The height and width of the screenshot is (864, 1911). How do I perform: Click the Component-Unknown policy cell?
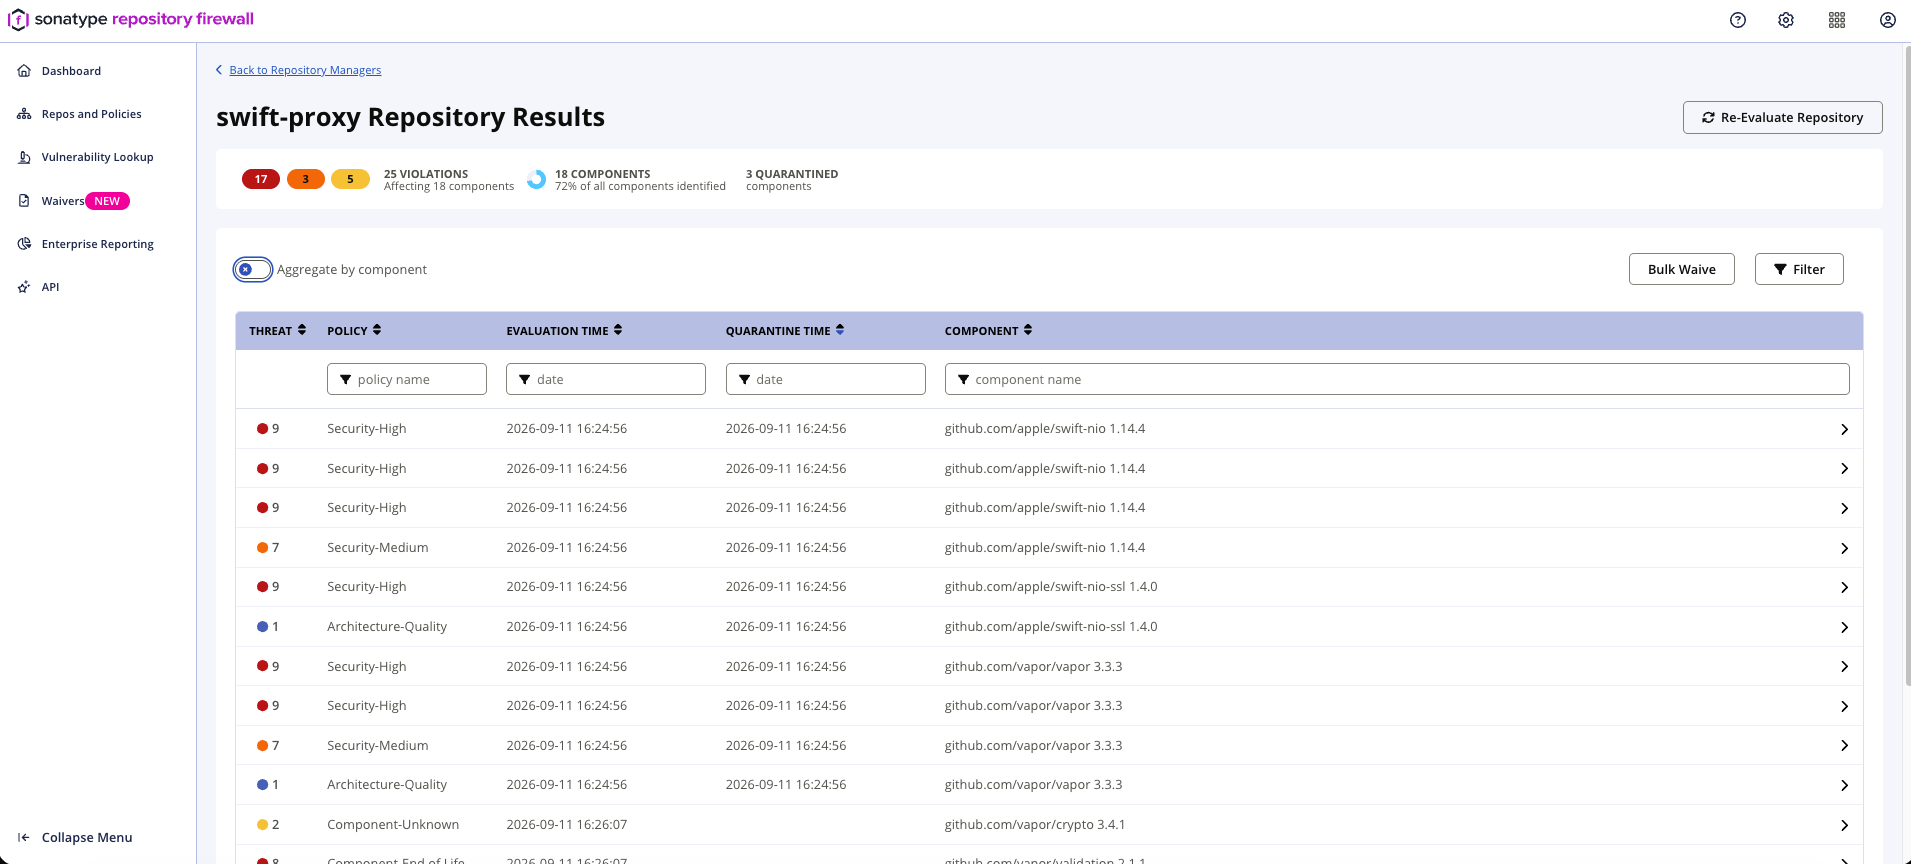pos(393,825)
